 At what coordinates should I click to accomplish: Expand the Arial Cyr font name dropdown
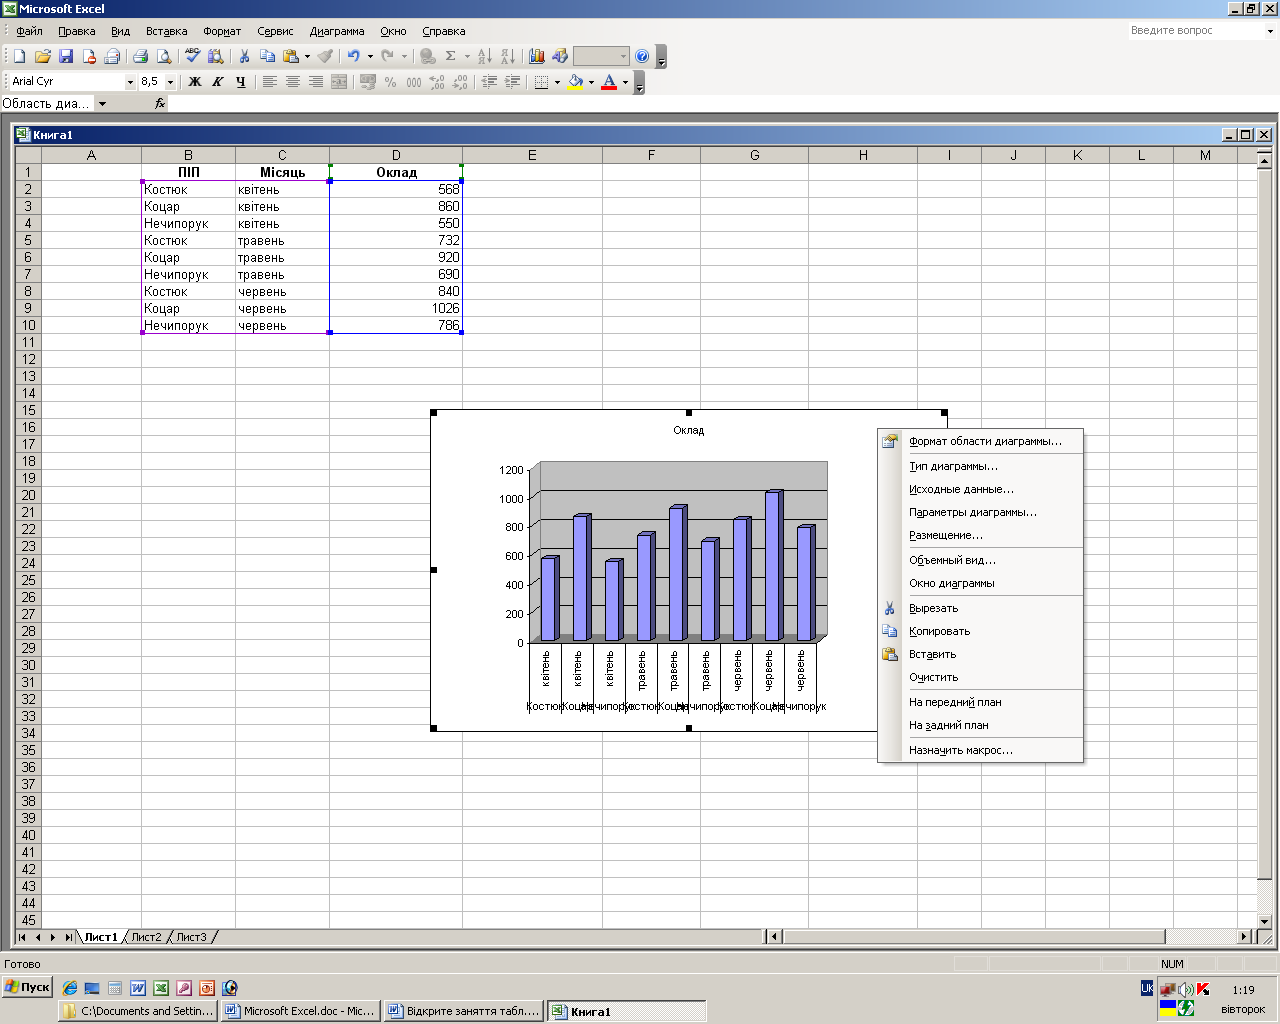coord(130,82)
